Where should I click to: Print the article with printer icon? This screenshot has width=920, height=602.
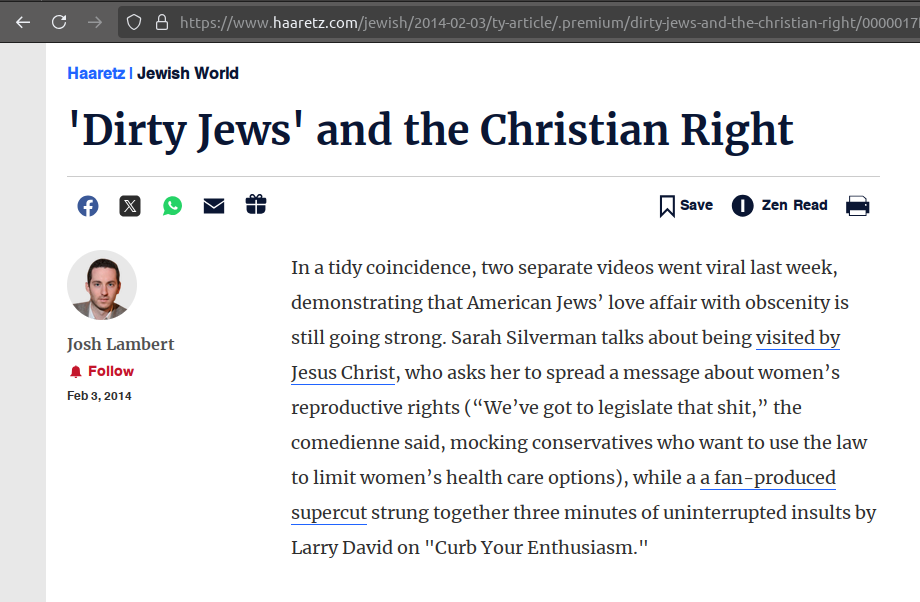tap(857, 206)
